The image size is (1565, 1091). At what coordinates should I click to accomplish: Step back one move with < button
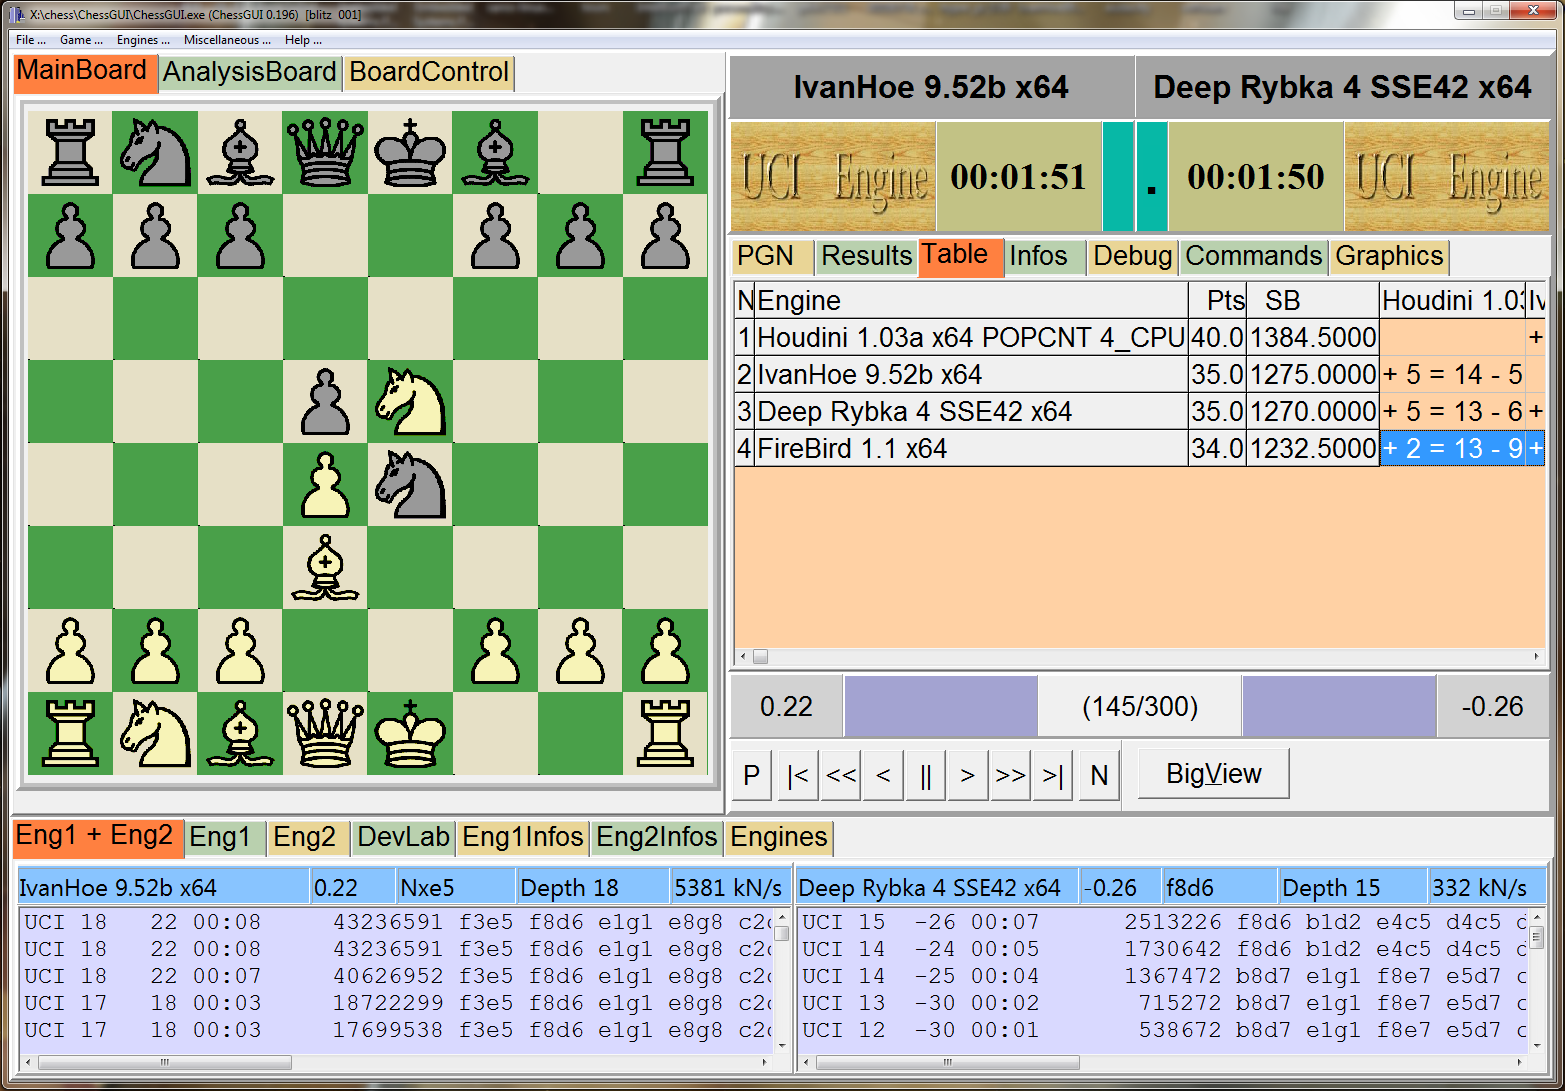[x=883, y=776]
